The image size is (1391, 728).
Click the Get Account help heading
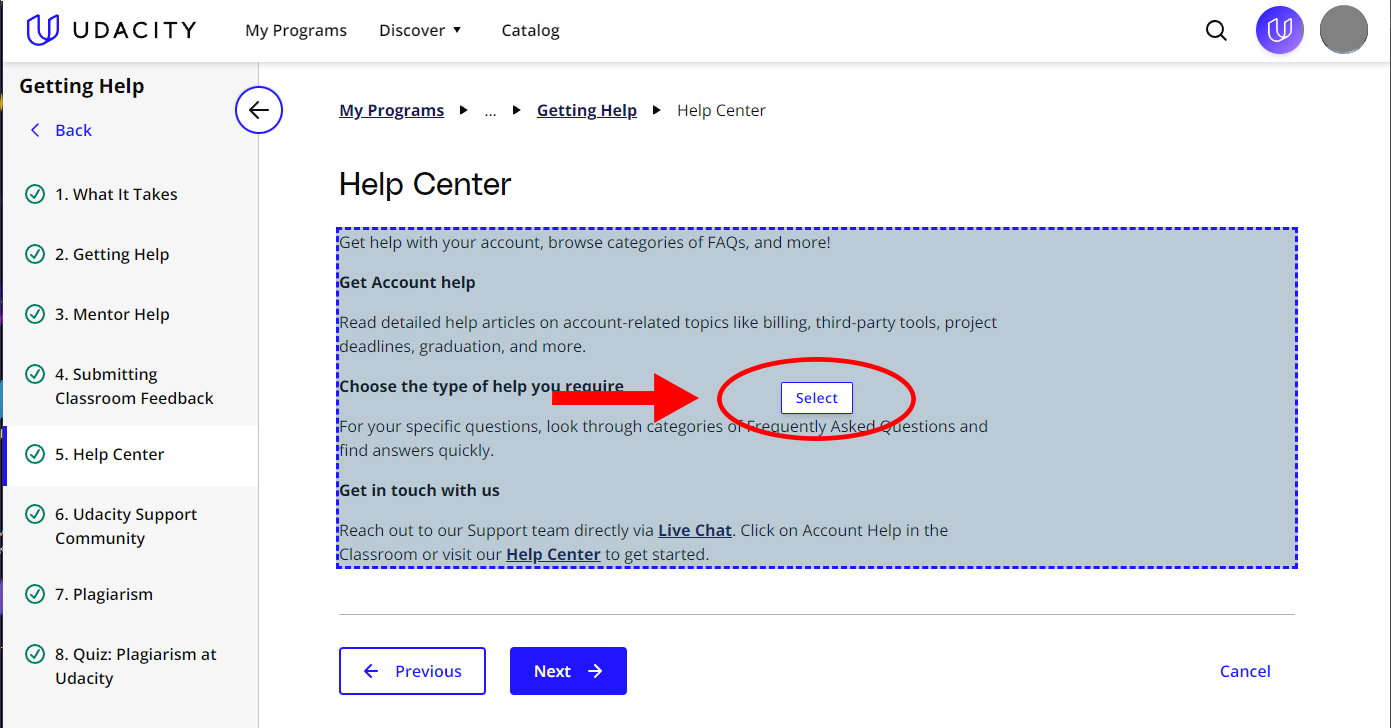click(x=407, y=282)
